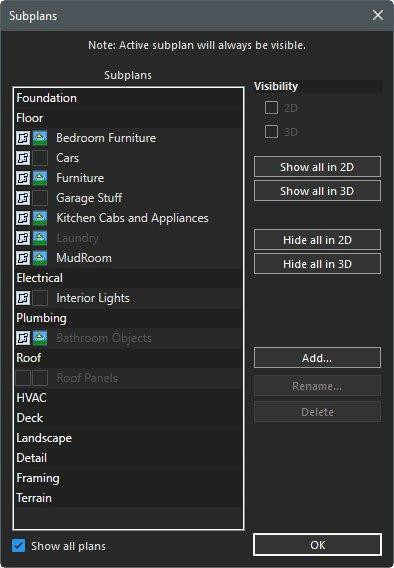The image size is (394, 568).
Task: Enable 3D visibility box for Garage Stuff
Action: (x=40, y=198)
